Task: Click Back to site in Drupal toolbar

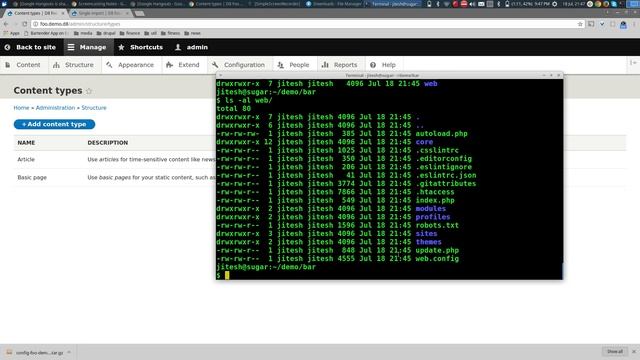Action: tap(30, 47)
